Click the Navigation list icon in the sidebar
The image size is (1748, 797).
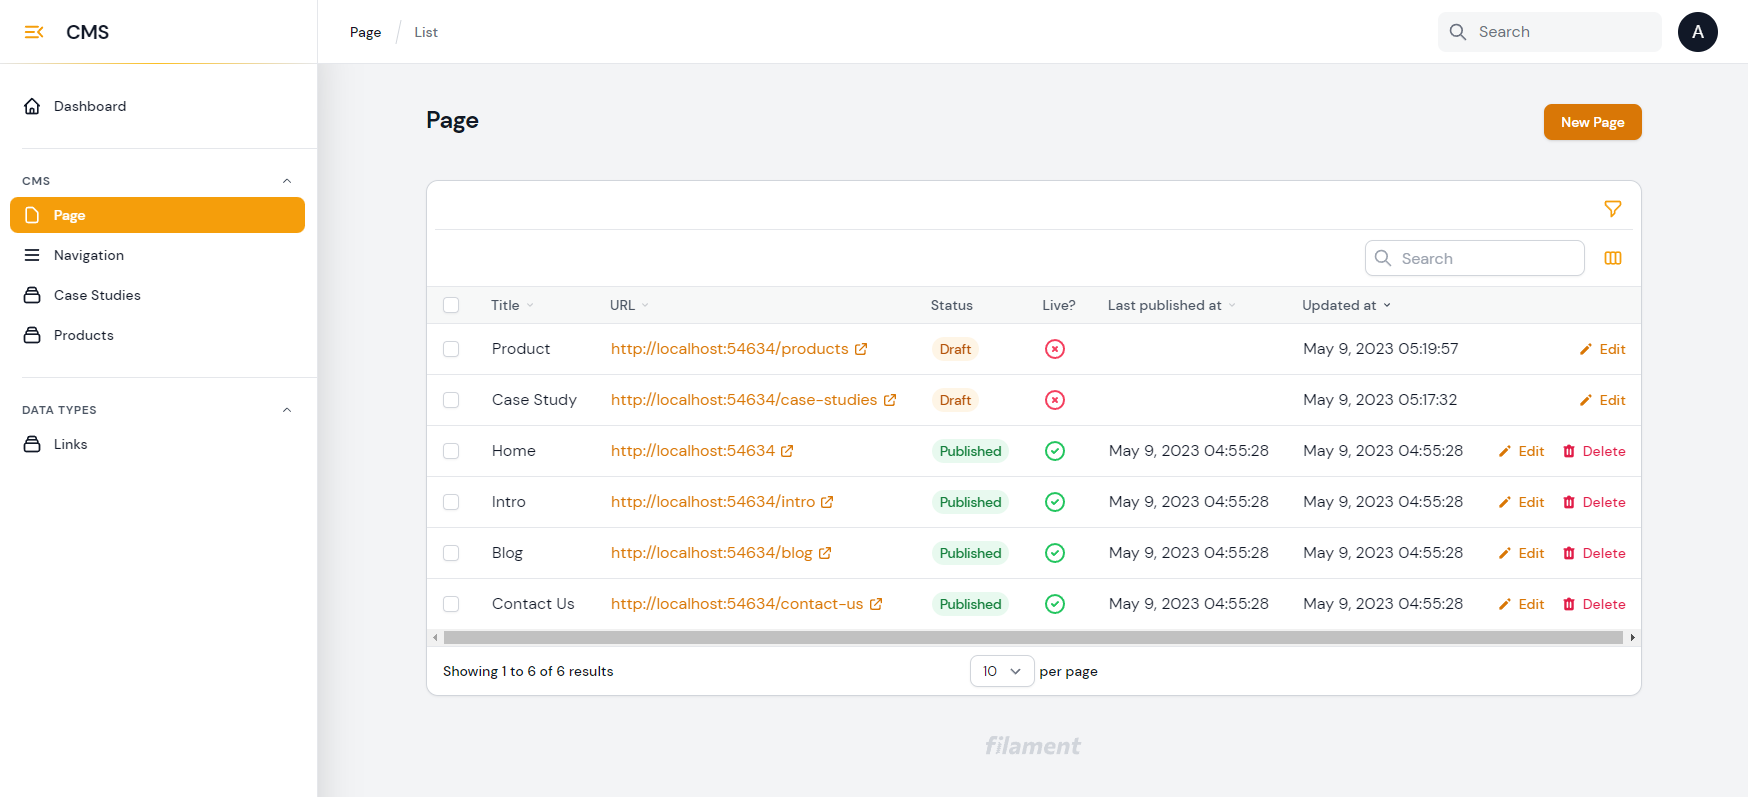pyautogui.click(x=32, y=255)
